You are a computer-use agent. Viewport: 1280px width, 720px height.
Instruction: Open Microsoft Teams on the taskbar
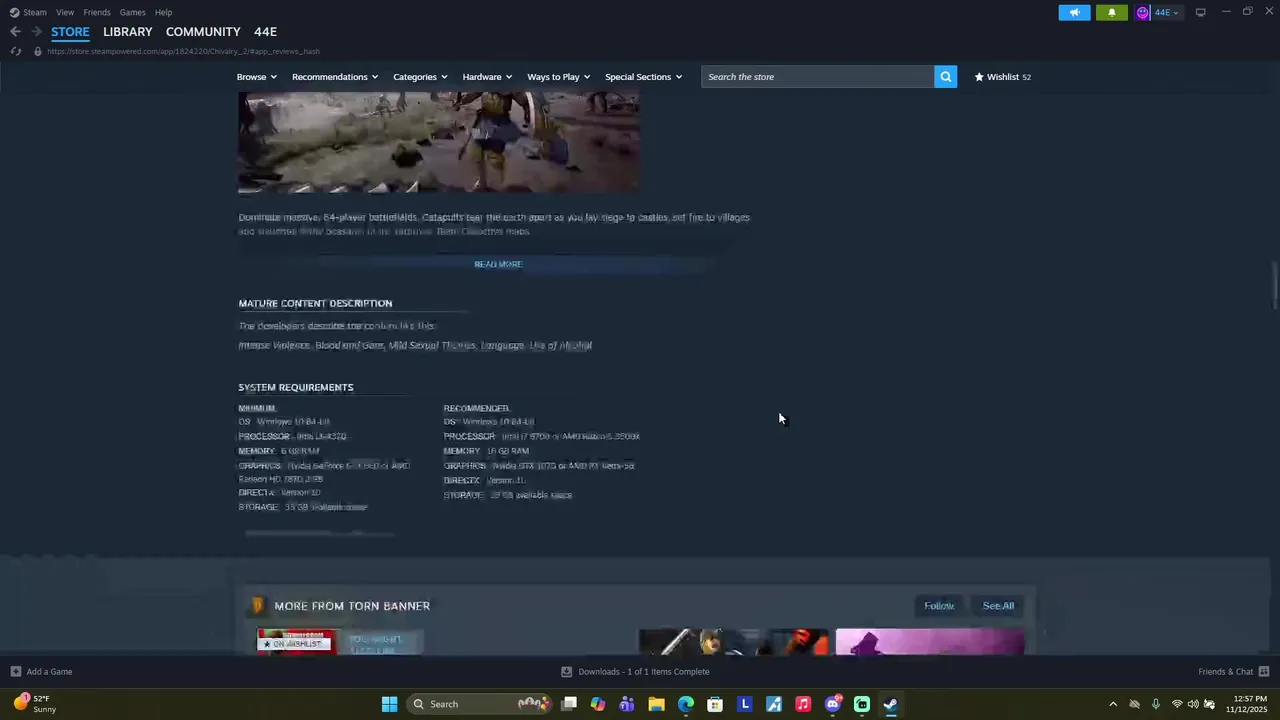(x=627, y=704)
